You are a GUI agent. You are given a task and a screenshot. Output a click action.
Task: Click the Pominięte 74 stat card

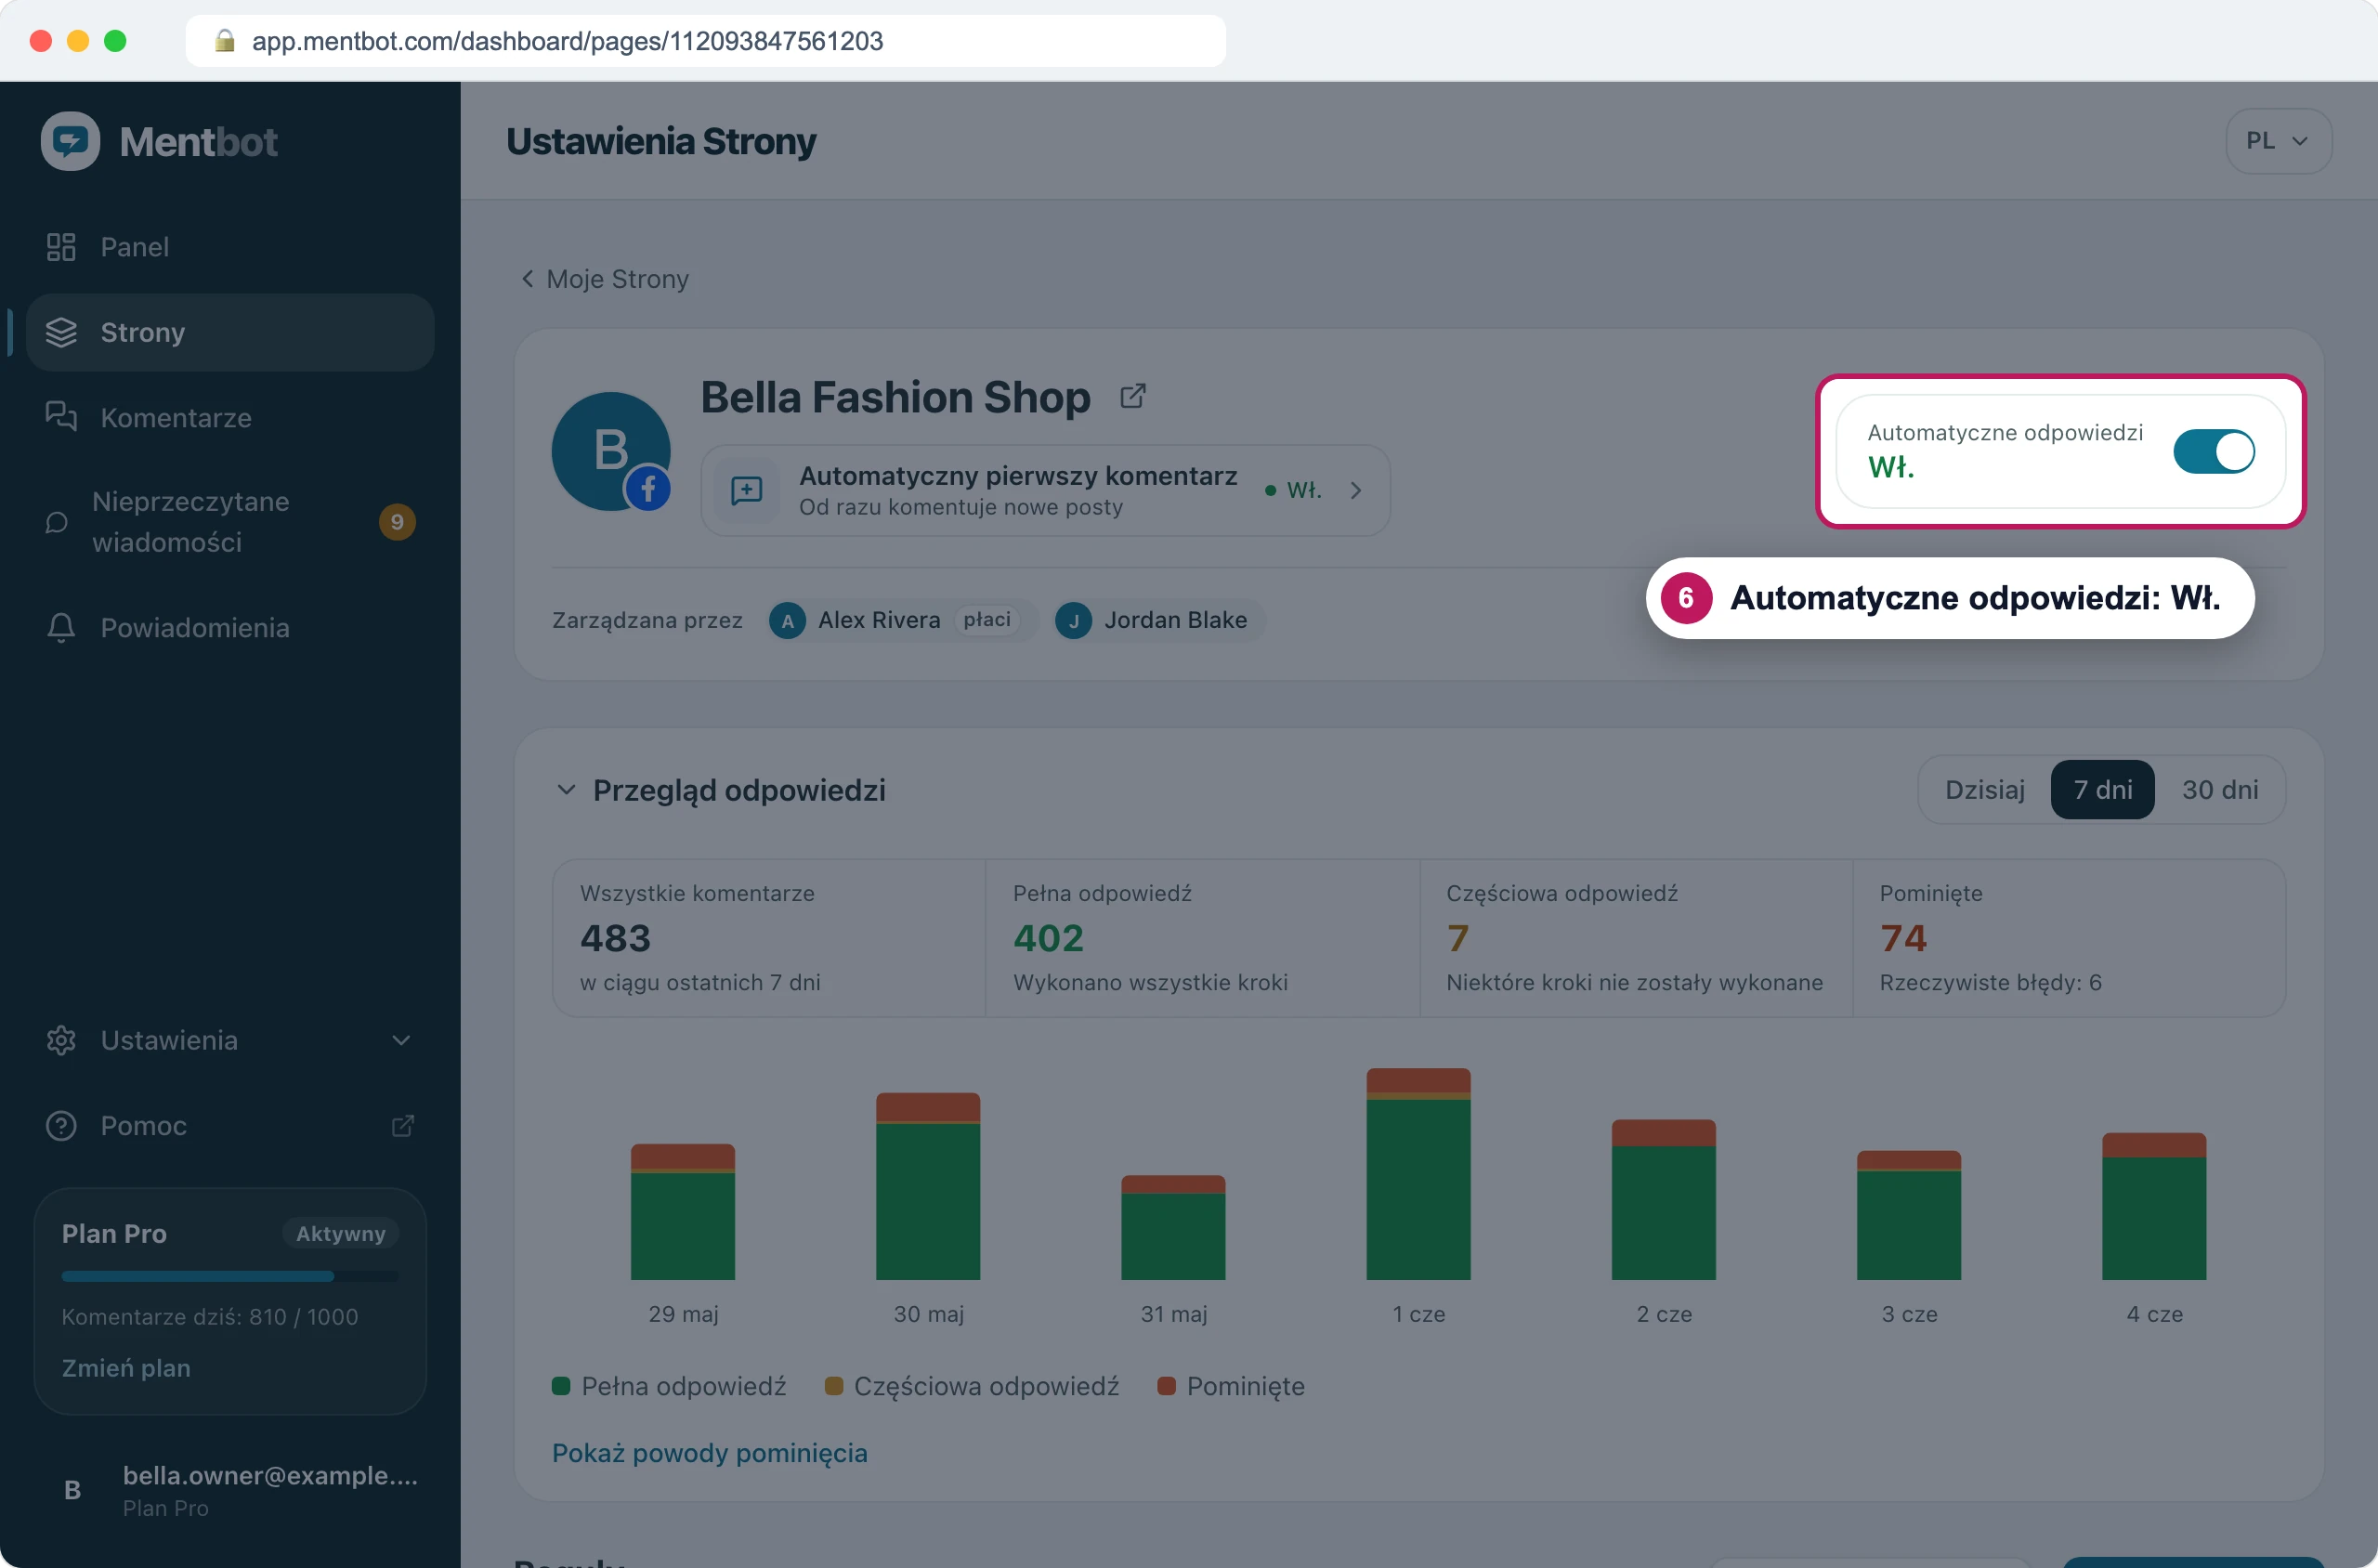click(x=2068, y=938)
